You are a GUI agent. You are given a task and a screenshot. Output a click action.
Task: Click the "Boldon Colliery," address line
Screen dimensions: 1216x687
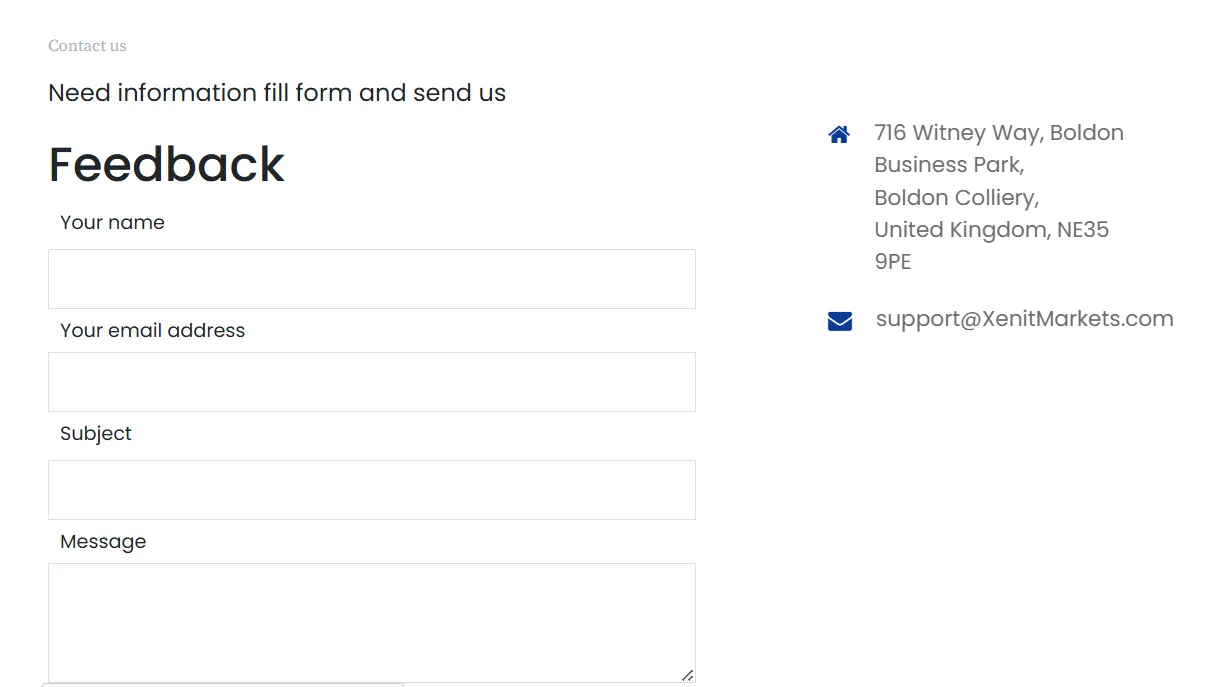(x=956, y=197)
